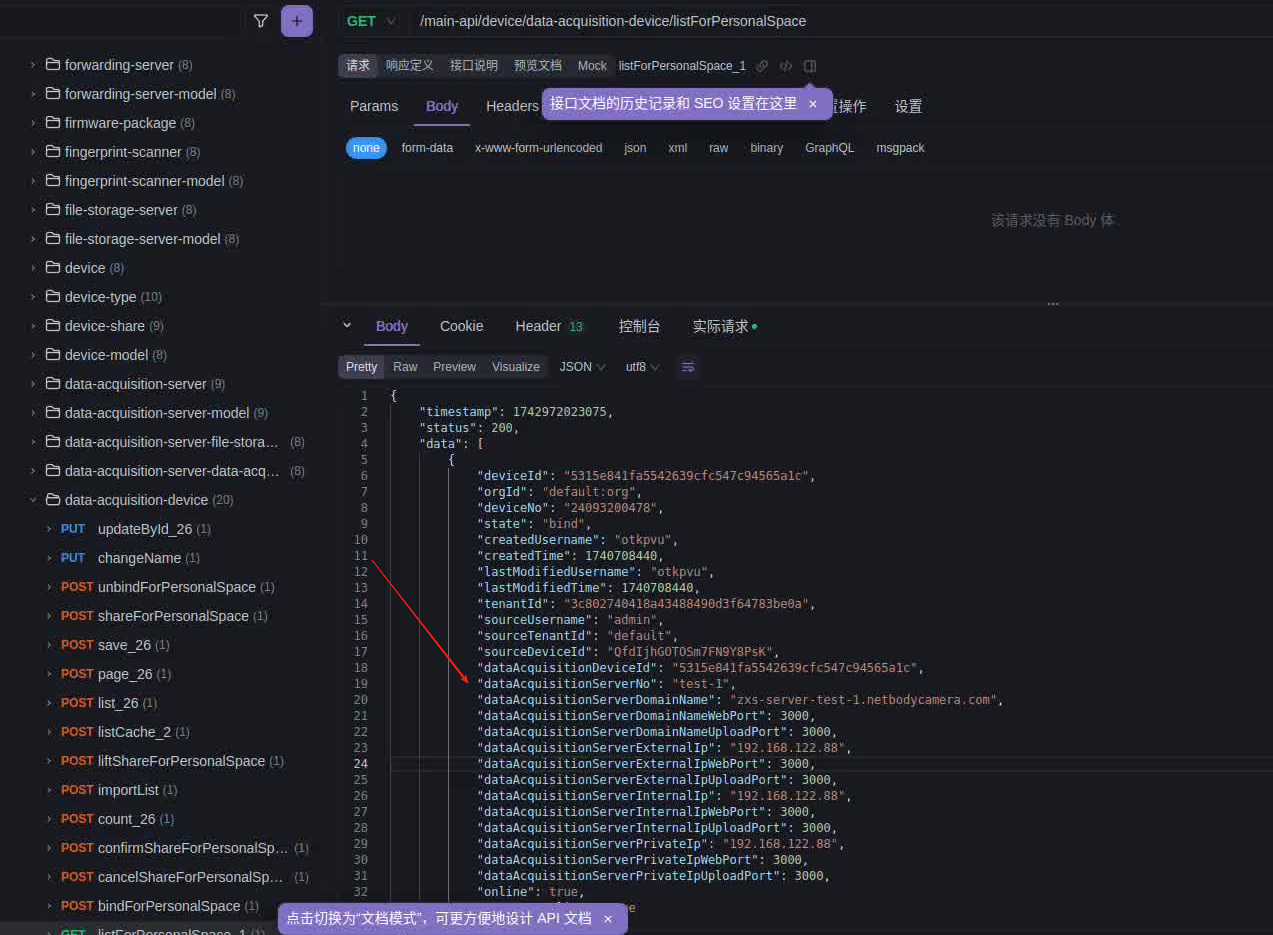1273x935 pixels.
Task: Choose the json body type option
Action: pos(635,148)
